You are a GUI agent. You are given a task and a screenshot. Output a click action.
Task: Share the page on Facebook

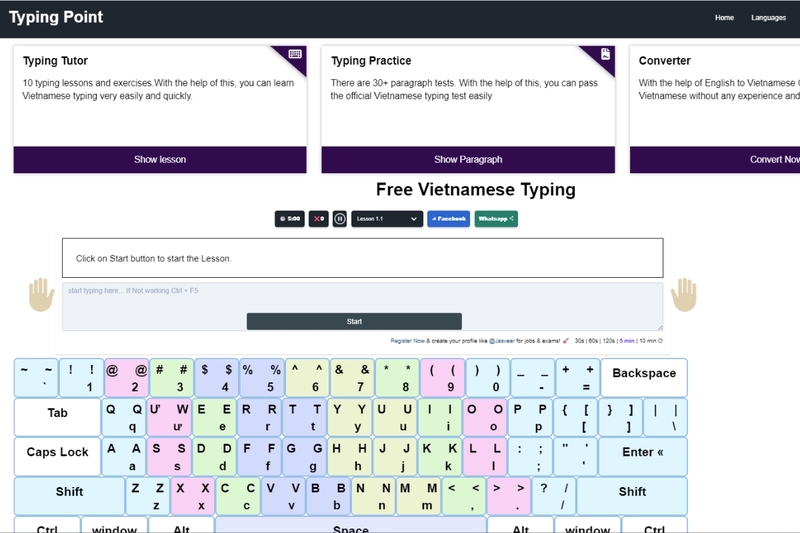(x=448, y=219)
